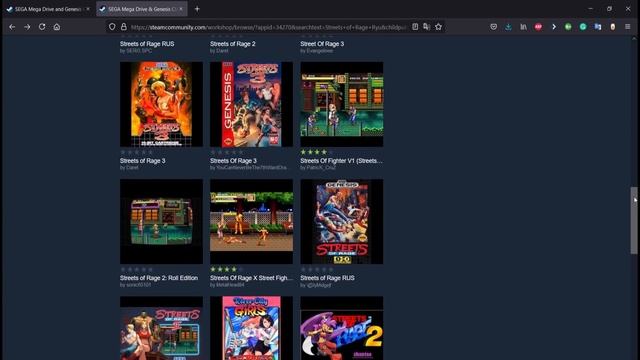The width and height of the screenshot is (640, 360).
Task: Open Streets Of Fighter V1 gameplay thumbnail
Action: [x=342, y=104]
